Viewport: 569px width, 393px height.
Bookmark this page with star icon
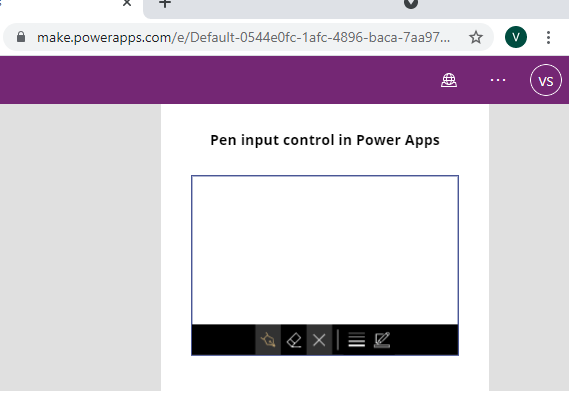coord(476,37)
